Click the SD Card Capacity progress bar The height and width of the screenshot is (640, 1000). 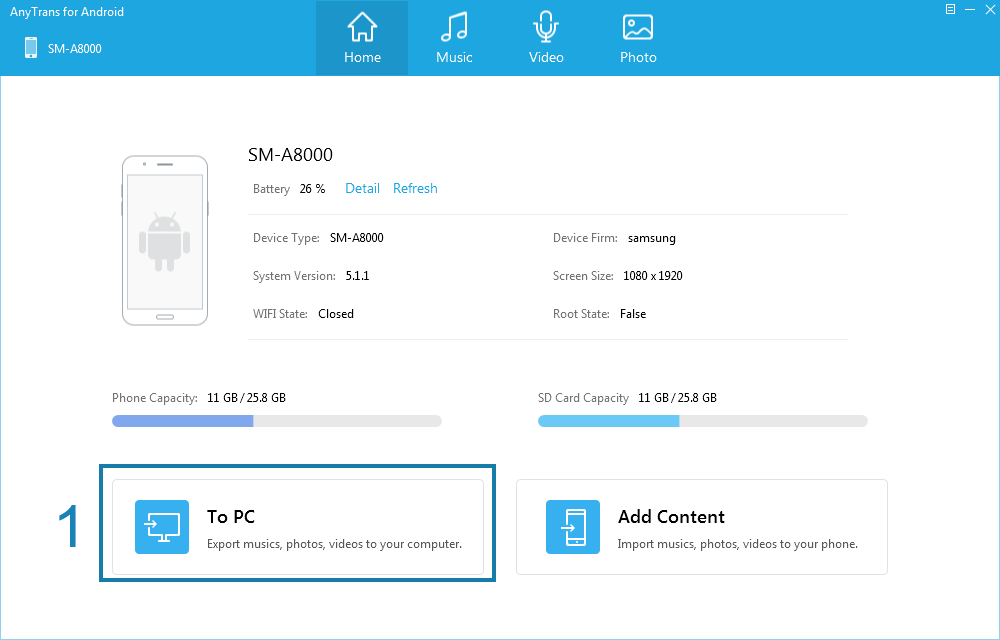pyautogui.click(x=703, y=421)
